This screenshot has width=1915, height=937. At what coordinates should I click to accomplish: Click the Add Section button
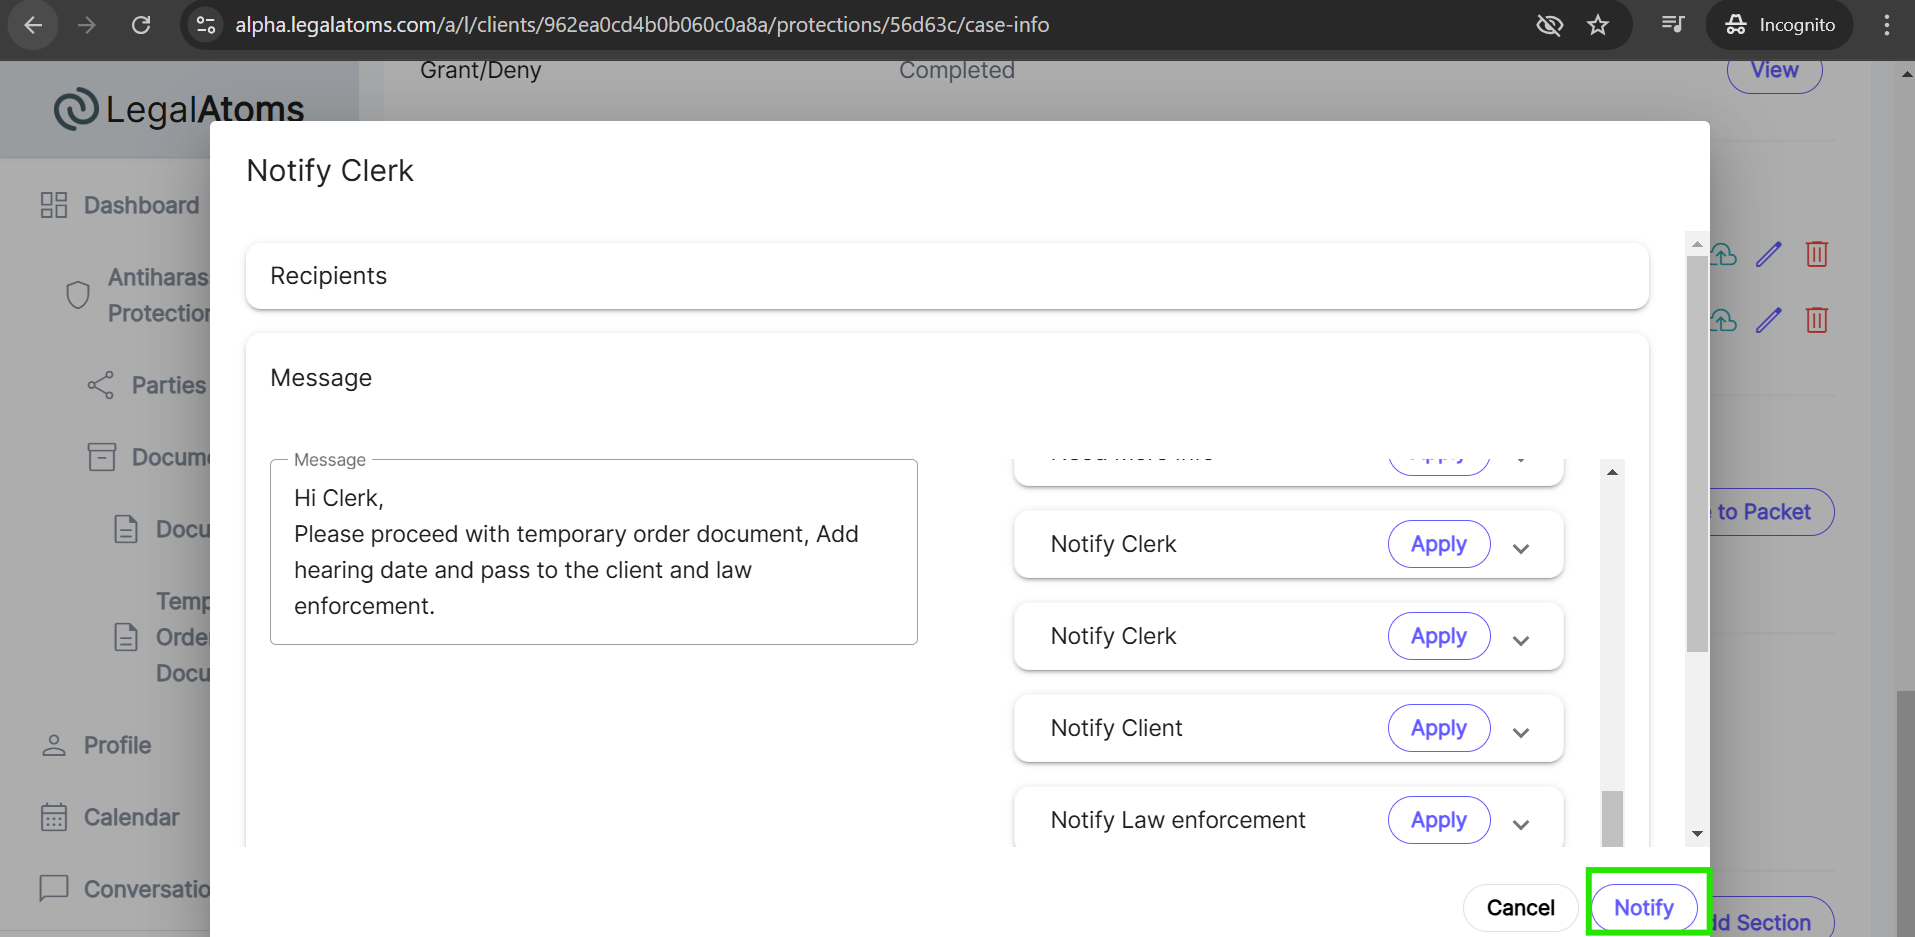pyautogui.click(x=1772, y=920)
